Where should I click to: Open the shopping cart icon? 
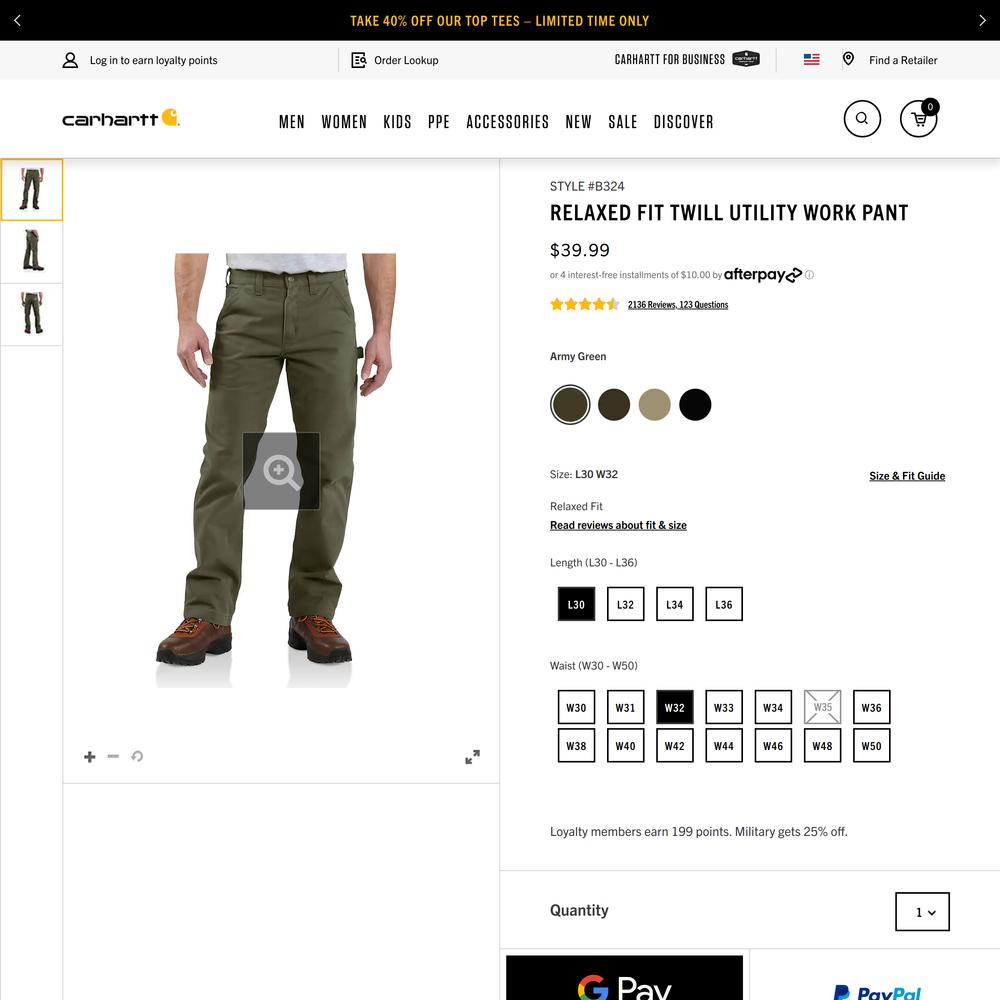point(918,119)
